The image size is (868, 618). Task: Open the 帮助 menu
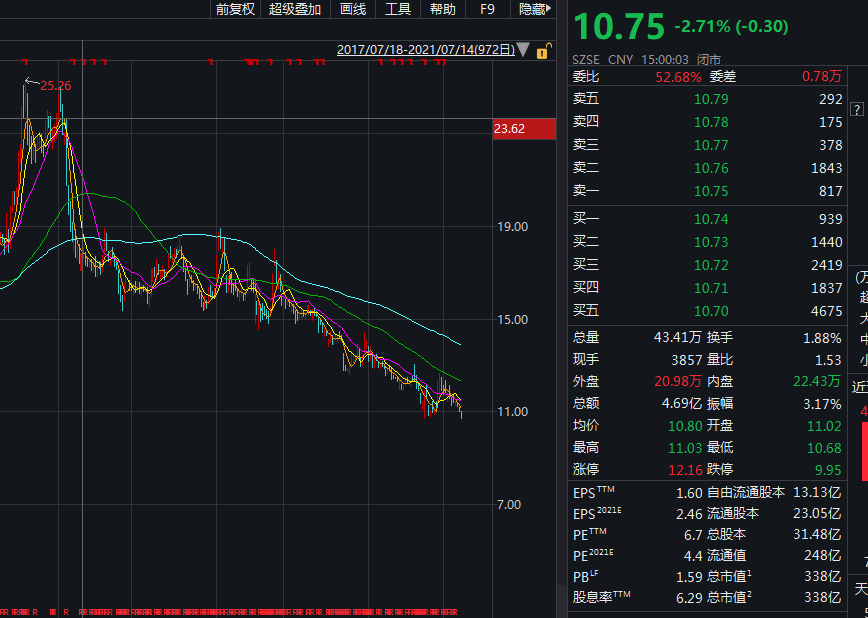pyautogui.click(x=443, y=9)
